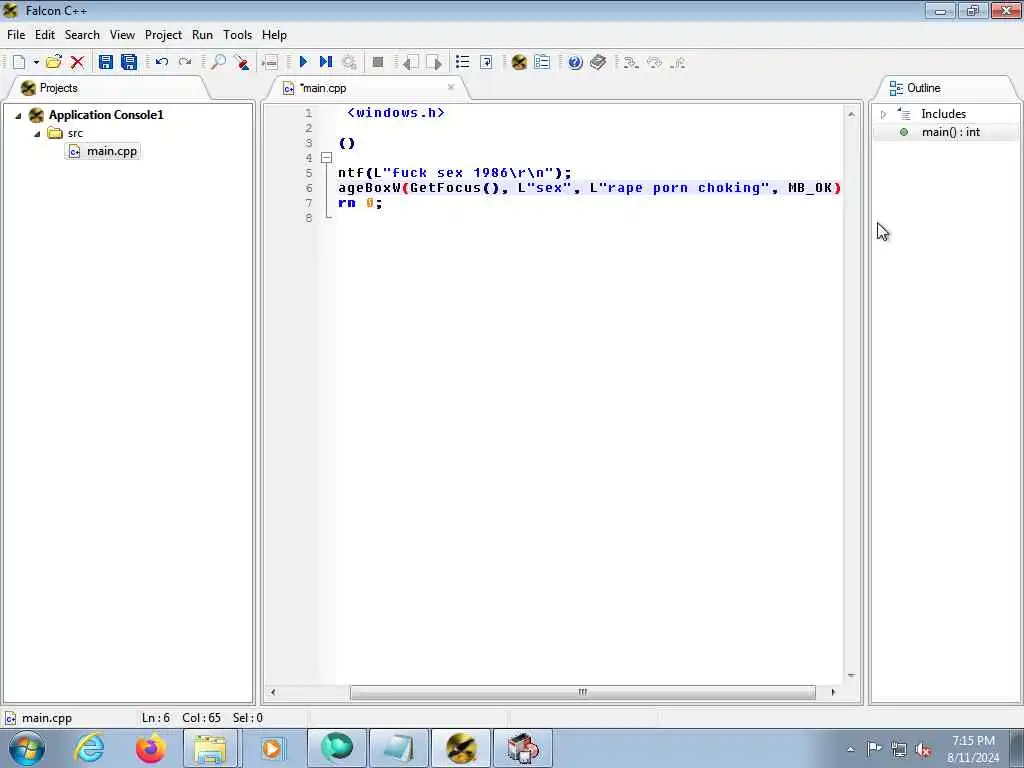
Task: Click the muted volume tray icon
Action: [x=923, y=750]
